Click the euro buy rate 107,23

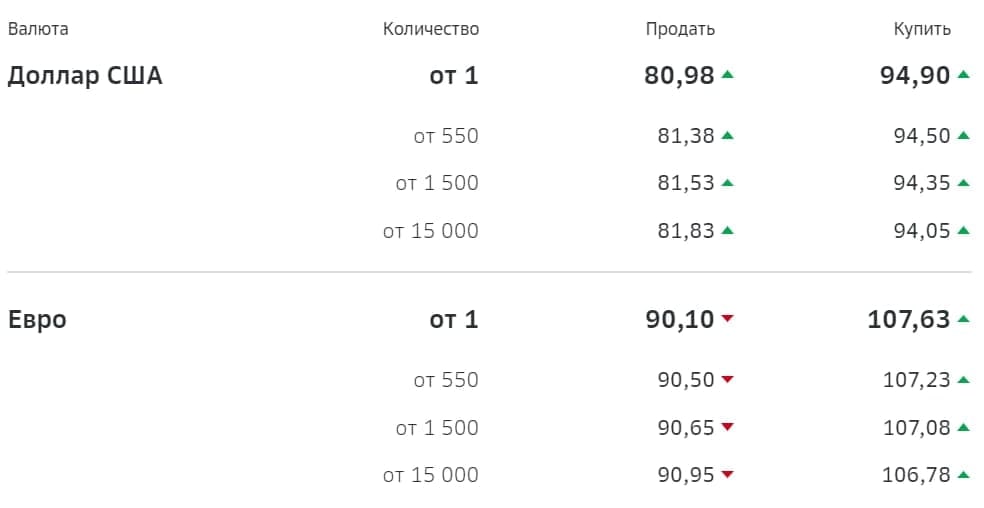[x=917, y=380]
